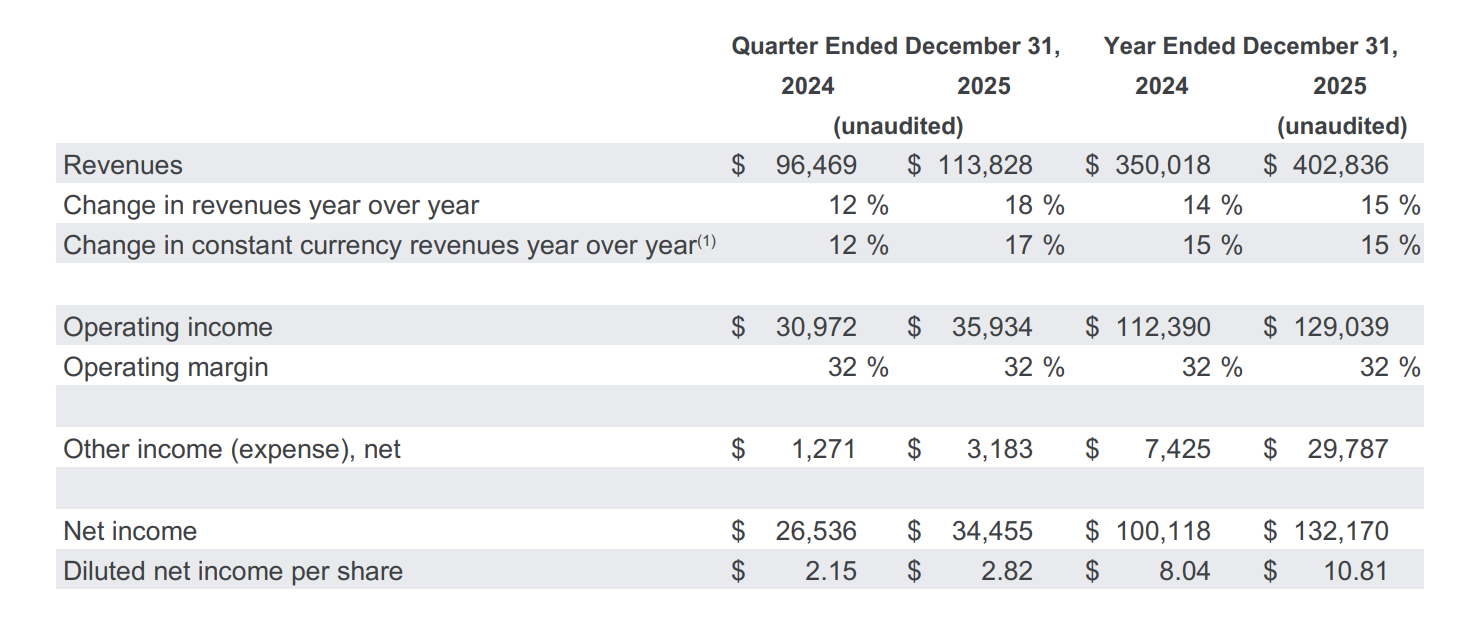Click the (unaudited) label under Quarter Ended
The height and width of the screenshot is (640, 1484).
[898, 126]
